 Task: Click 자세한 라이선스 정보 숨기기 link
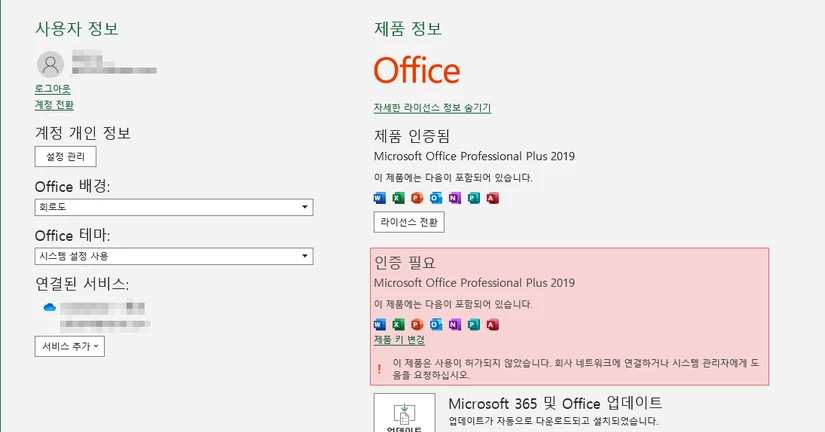432,107
